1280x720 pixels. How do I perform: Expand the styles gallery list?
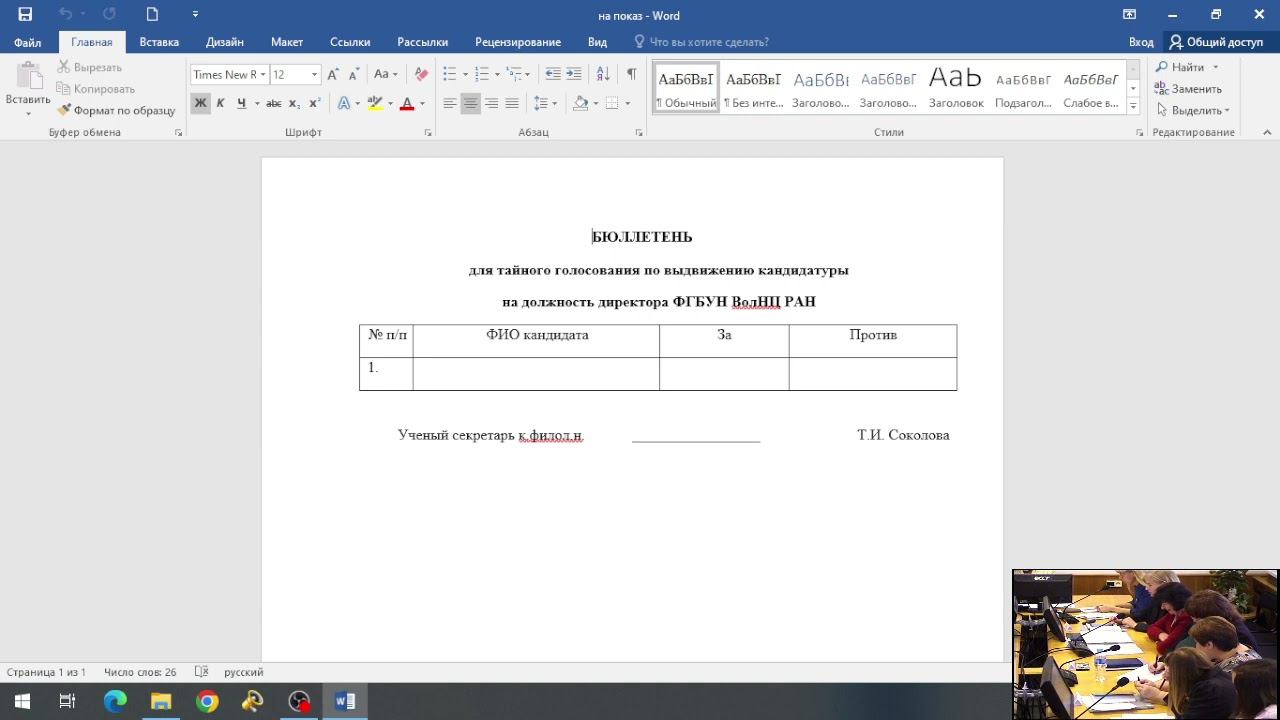[x=1133, y=105]
